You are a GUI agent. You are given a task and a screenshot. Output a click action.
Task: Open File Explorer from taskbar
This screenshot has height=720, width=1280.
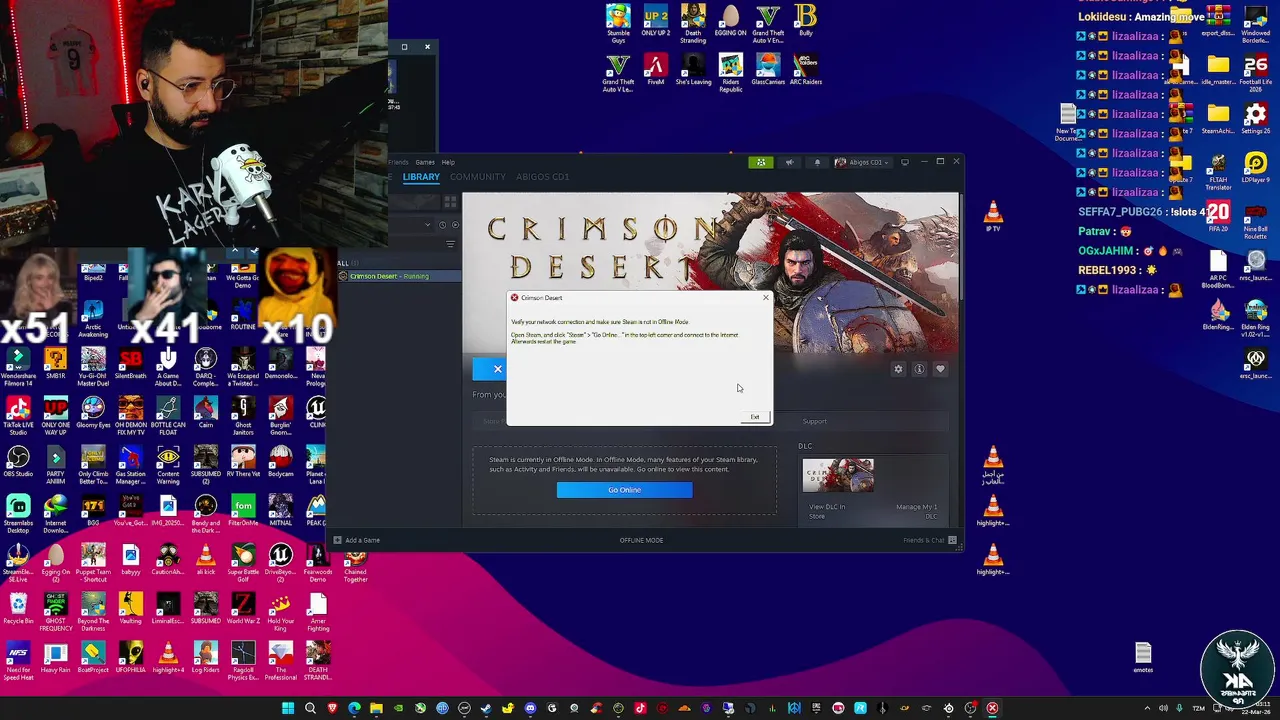point(376,708)
